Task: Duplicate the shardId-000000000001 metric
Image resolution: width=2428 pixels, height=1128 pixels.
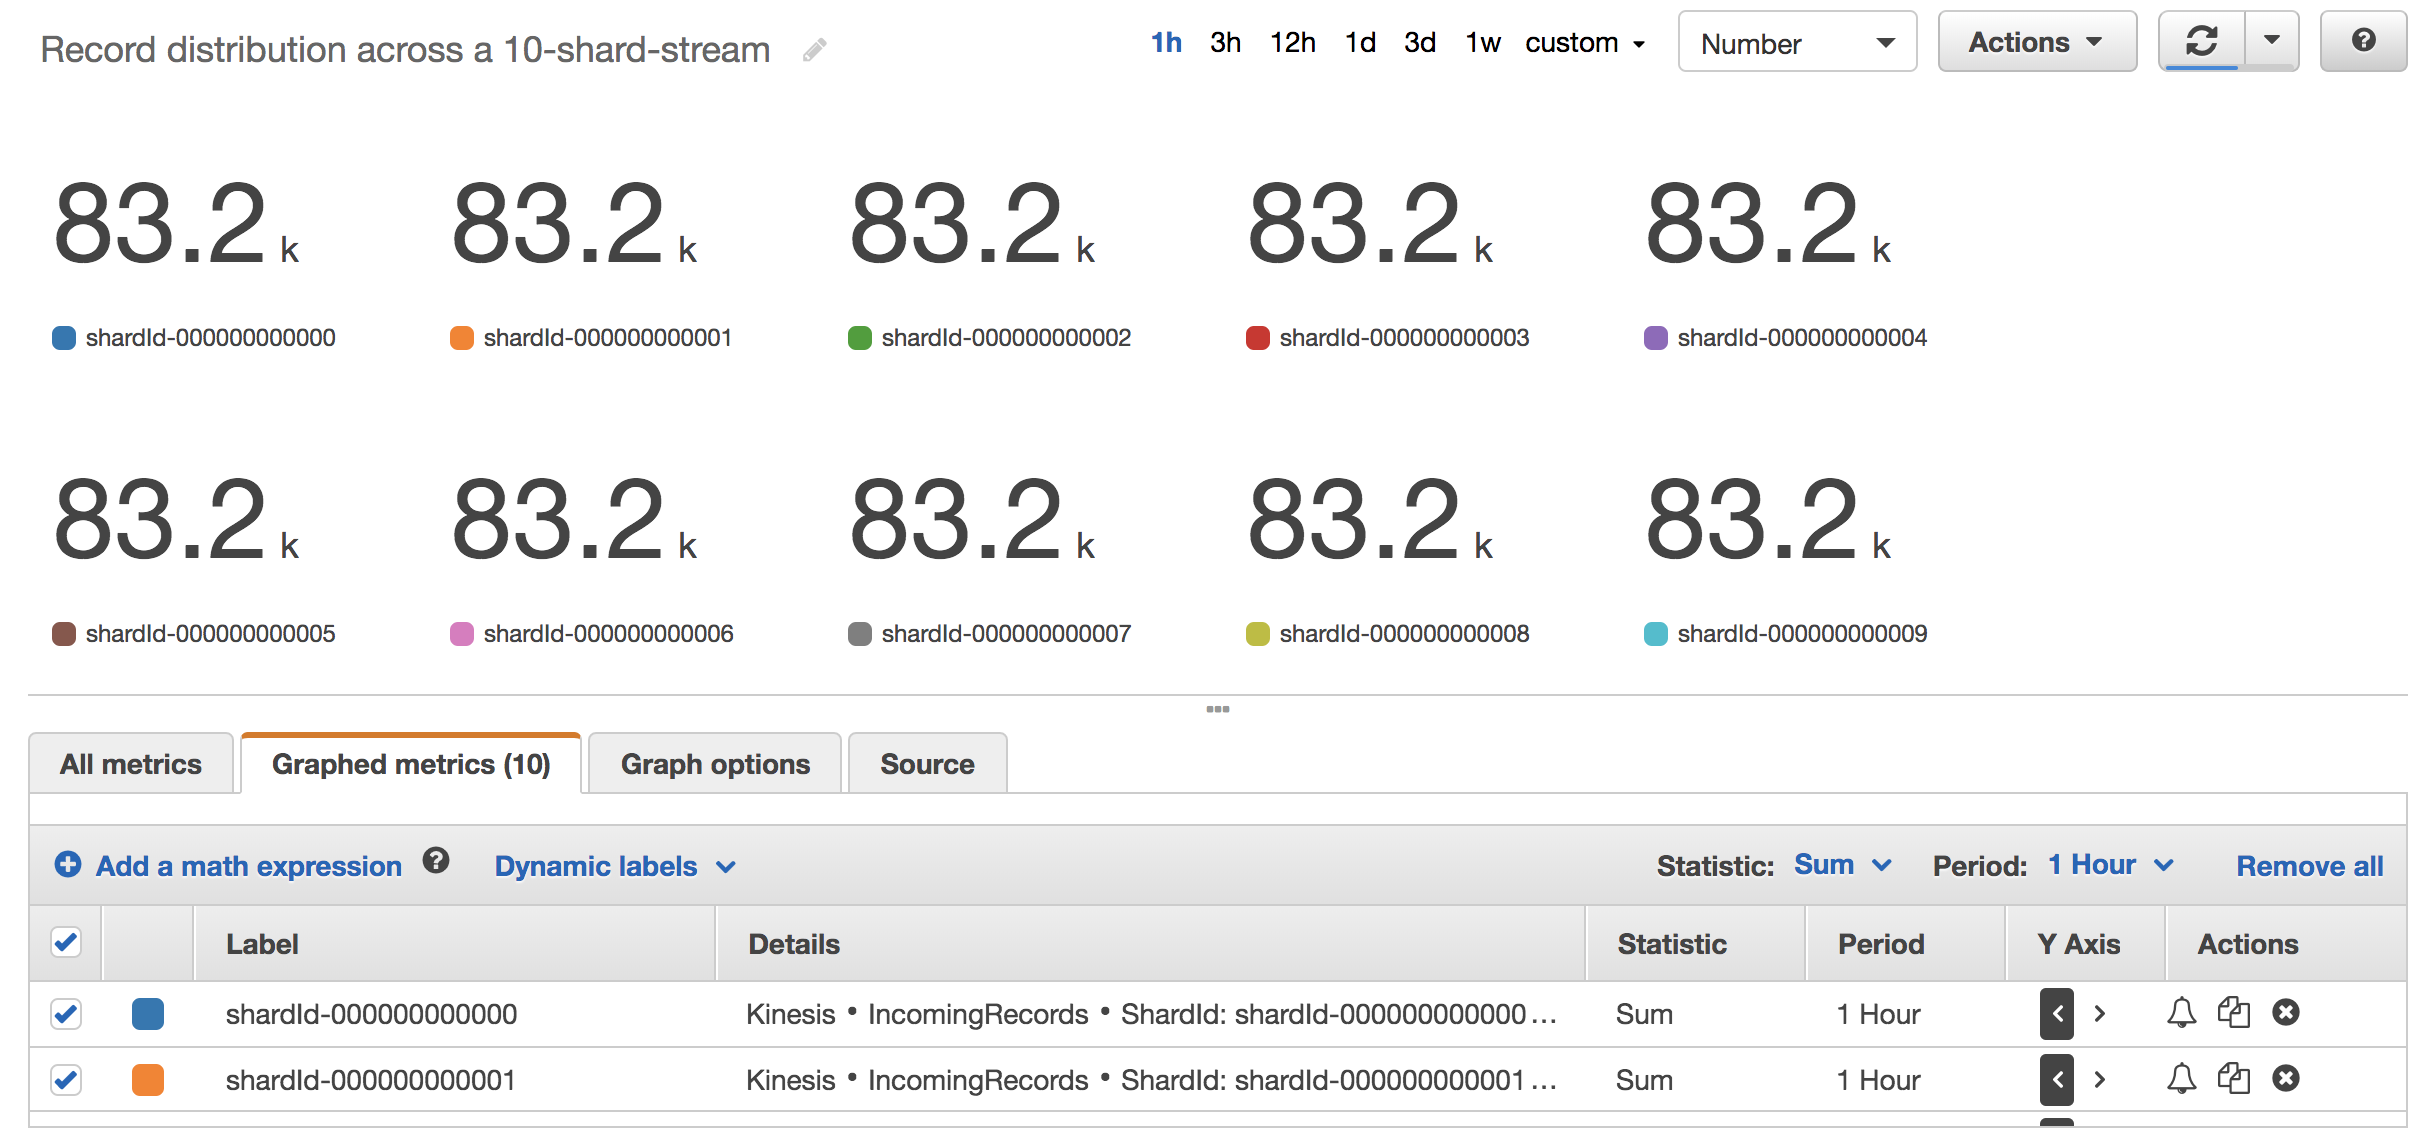Action: (x=2234, y=1078)
